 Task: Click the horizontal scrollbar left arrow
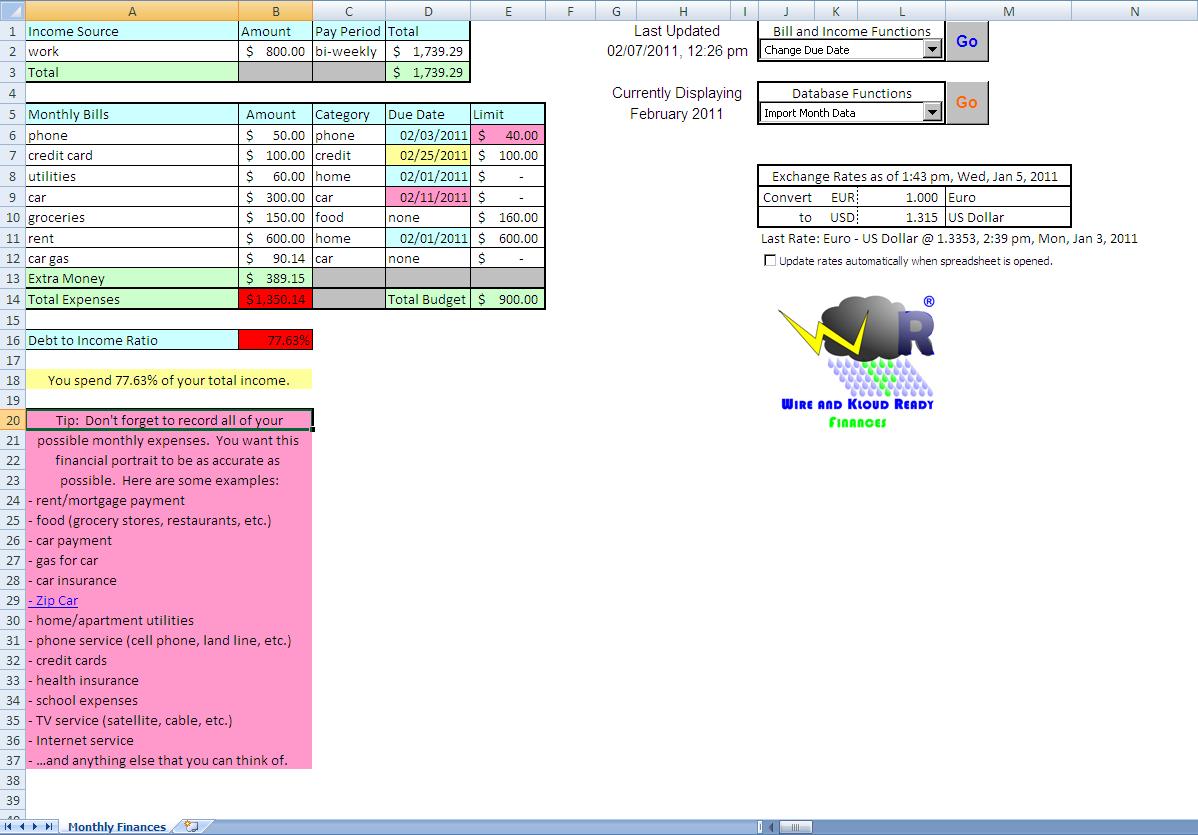pos(773,827)
